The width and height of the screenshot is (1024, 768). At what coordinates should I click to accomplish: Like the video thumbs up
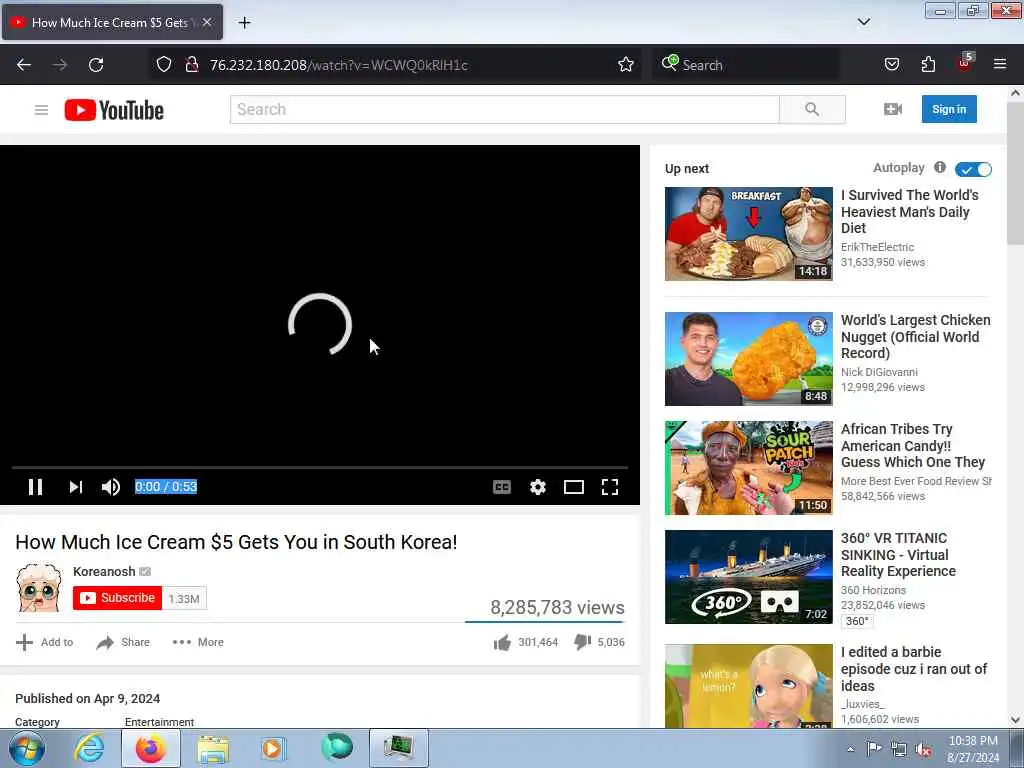pos(502,643)
